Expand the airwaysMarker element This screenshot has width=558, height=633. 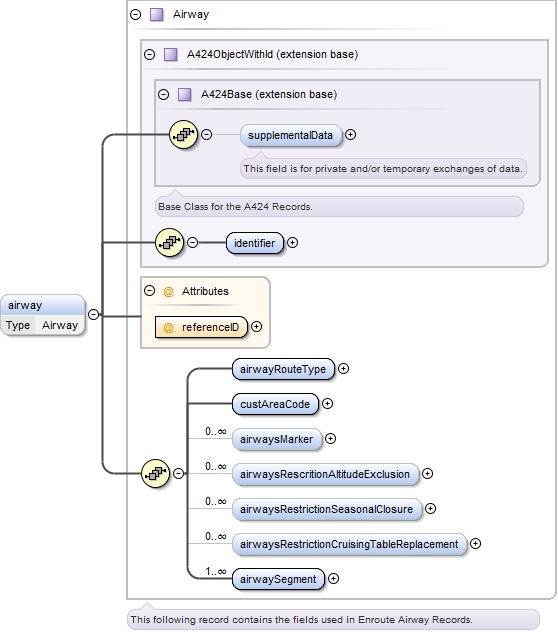[x=330, y=439]
